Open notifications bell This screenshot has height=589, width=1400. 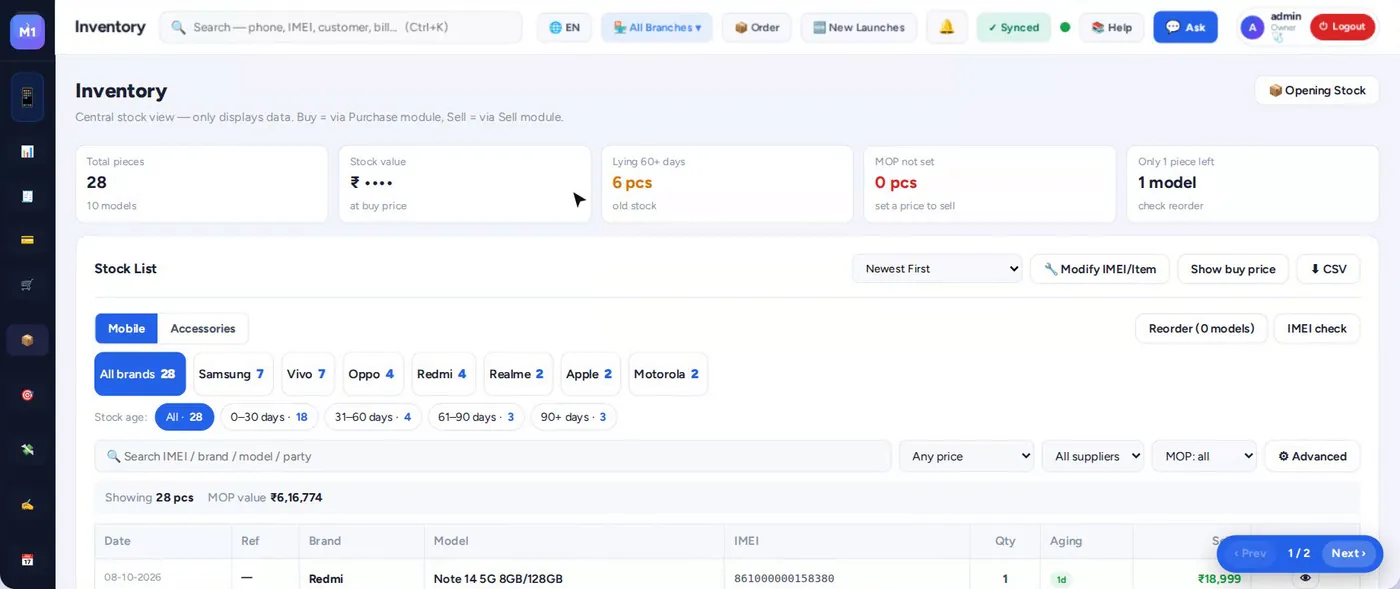pyautogui.click(x=946, y=27)
